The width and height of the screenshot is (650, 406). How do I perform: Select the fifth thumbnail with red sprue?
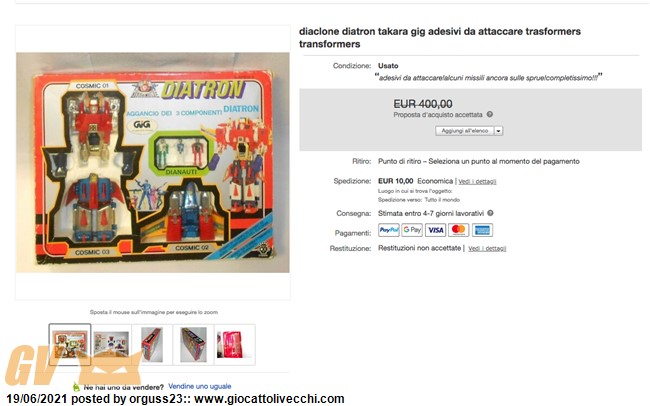(235, 345)
